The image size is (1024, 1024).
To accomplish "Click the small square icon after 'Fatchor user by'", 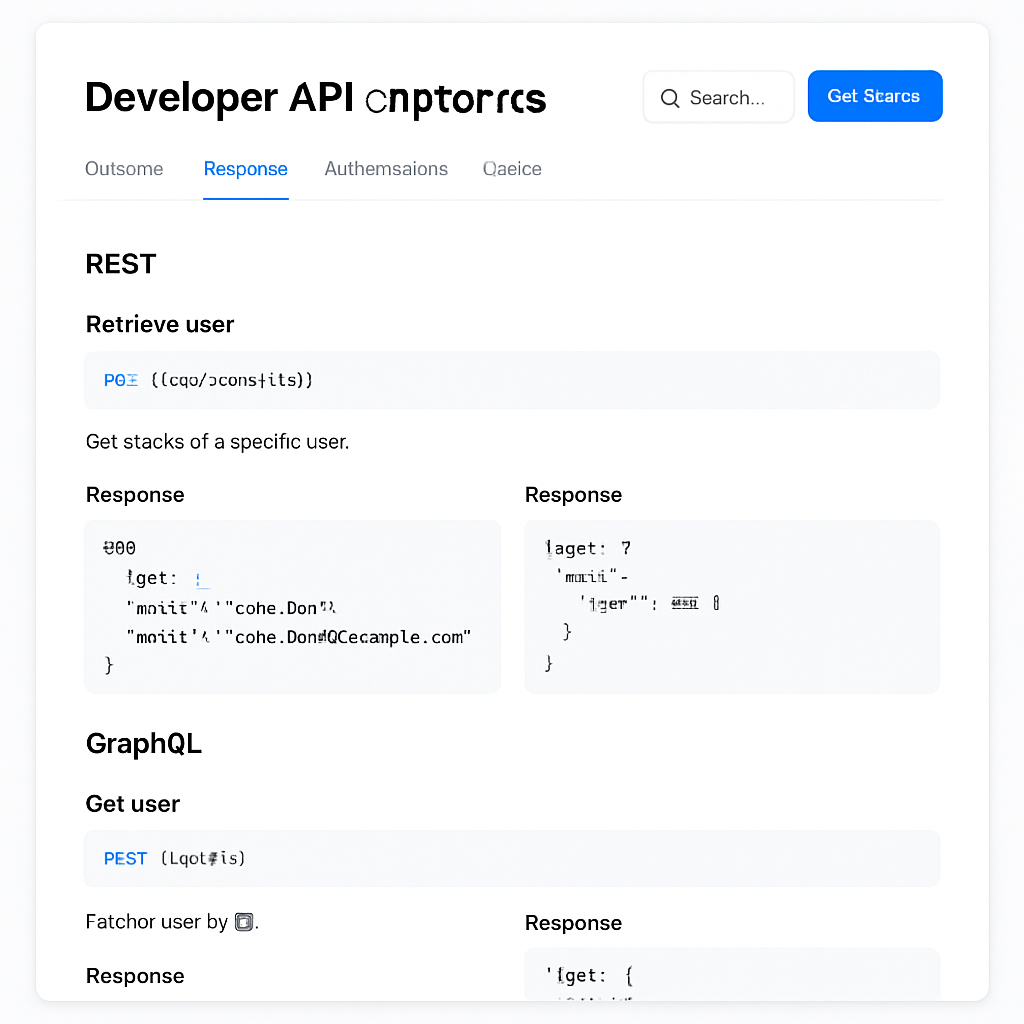I will 244,922.
